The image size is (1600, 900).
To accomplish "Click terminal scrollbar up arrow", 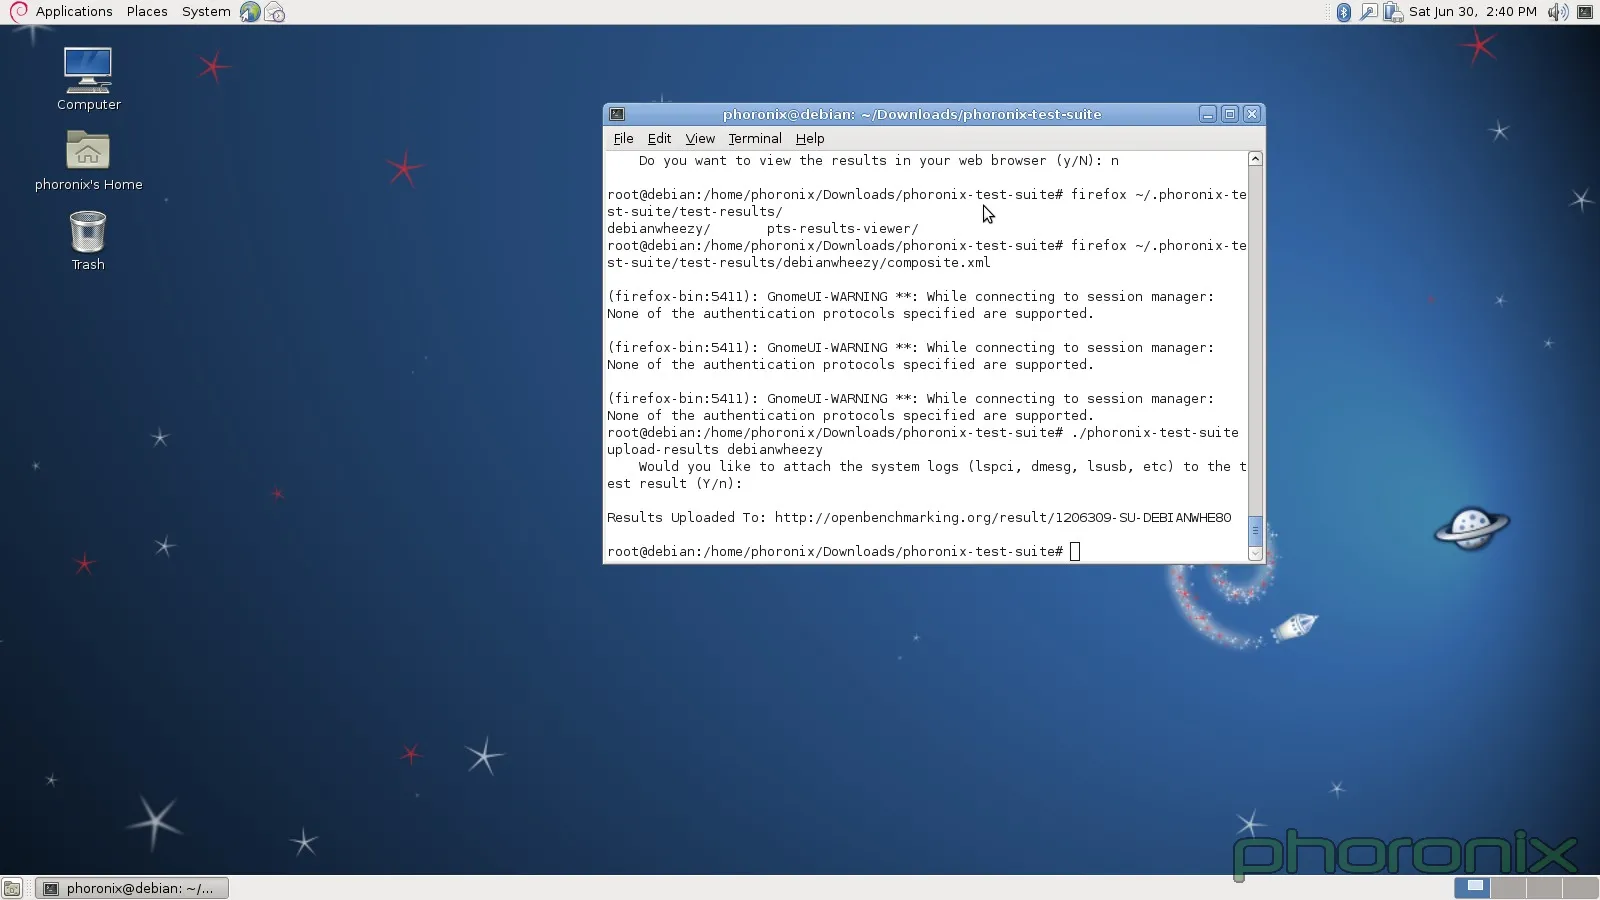I will 1255,159.
